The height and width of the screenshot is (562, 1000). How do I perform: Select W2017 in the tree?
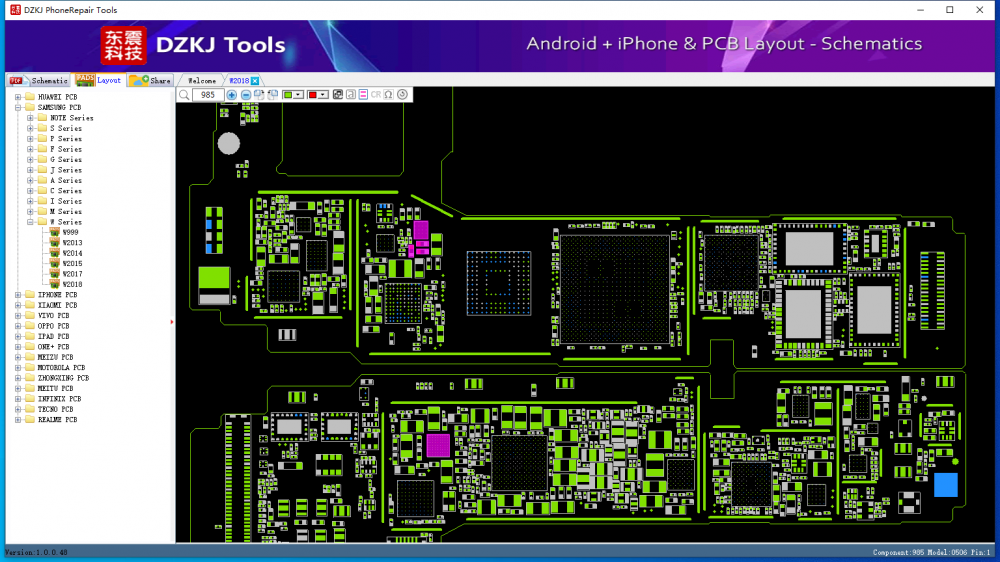coord(72,274)
